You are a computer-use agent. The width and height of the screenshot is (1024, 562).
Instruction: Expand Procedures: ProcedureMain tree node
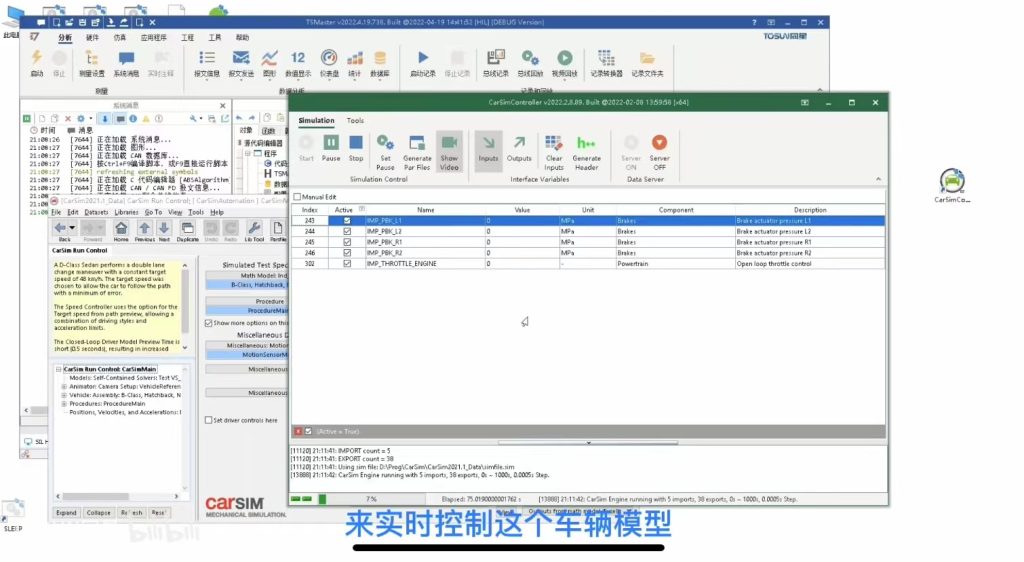[64, 403]
